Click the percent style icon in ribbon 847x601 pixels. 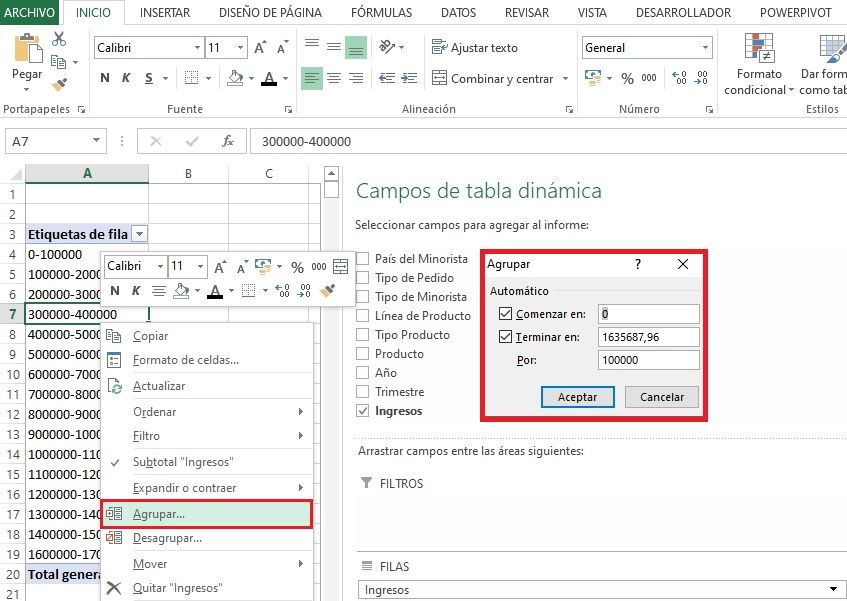627,78
